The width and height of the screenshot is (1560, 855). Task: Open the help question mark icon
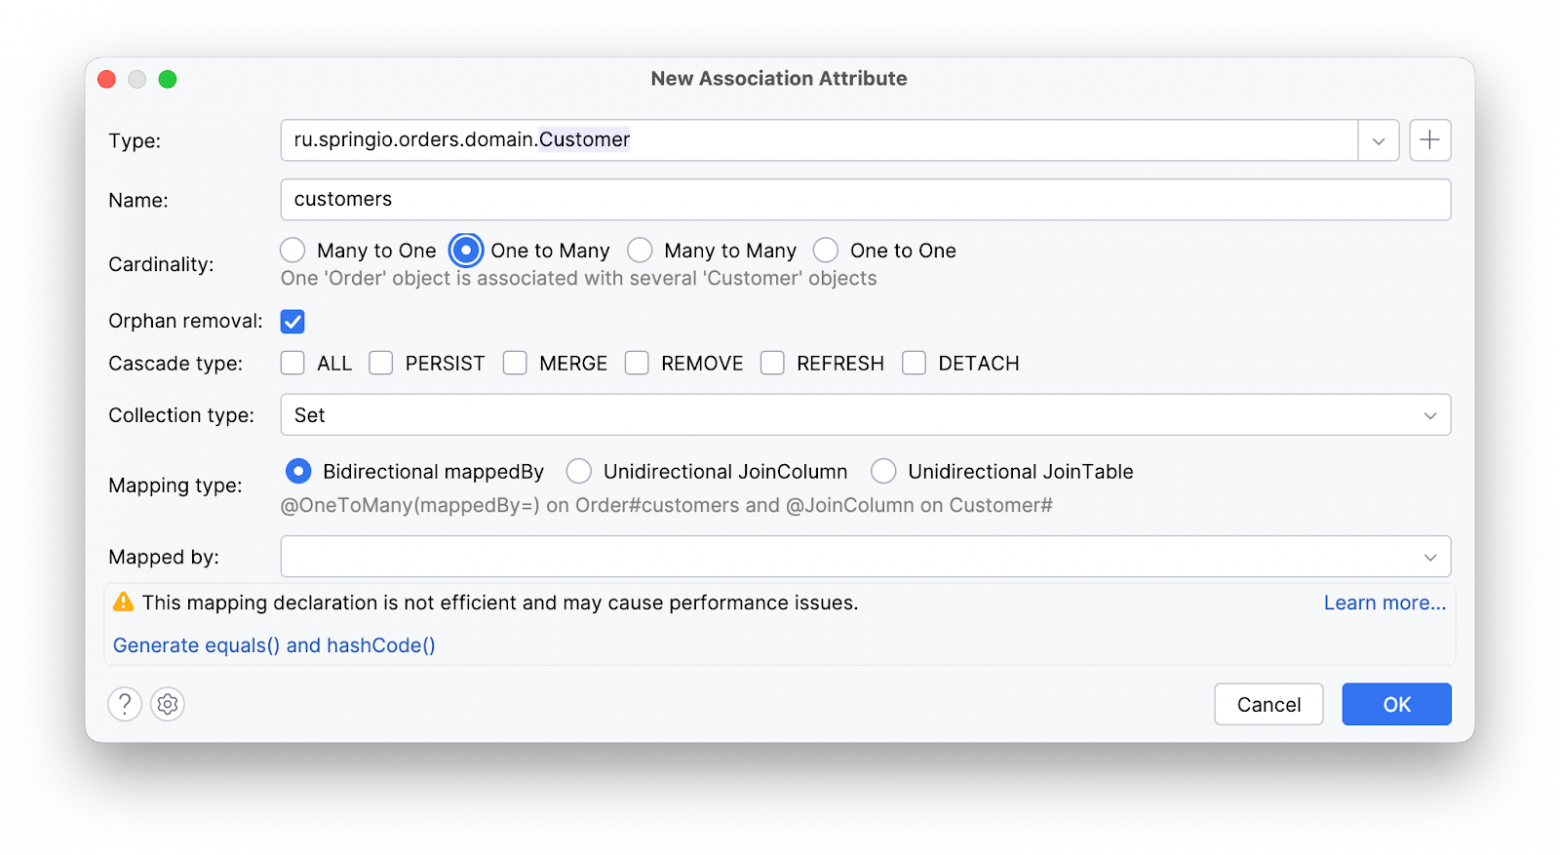pos(125,704)
